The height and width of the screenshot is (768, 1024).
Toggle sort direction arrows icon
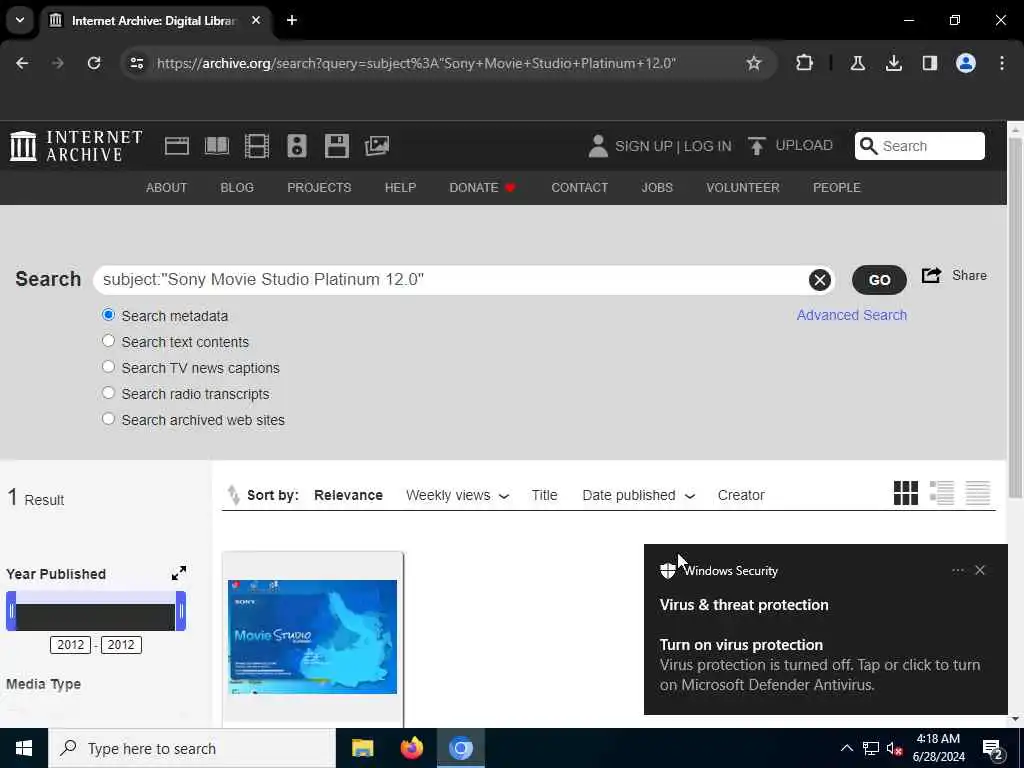point(233,495)
